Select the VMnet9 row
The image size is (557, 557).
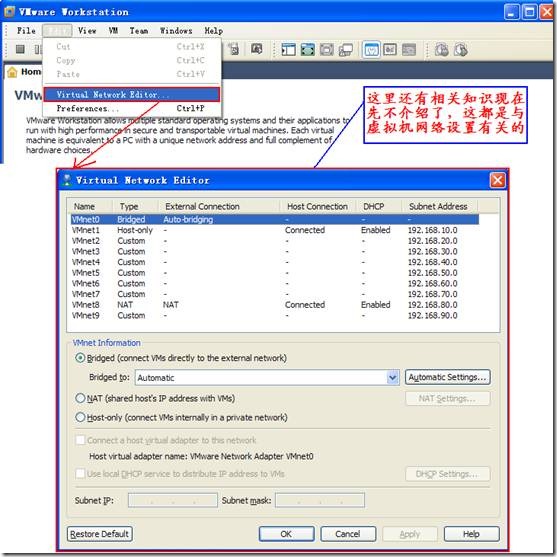(274, 315)
